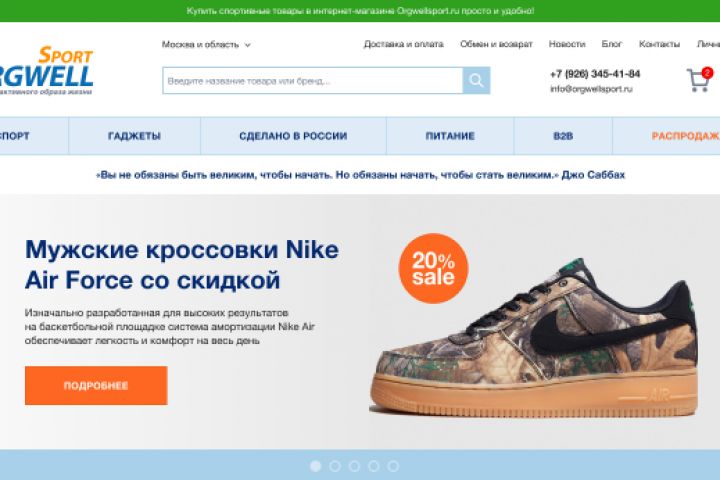This screenshot has width=720, height=480.
Task: Click the magnifier search button
Action: [476, 80]
